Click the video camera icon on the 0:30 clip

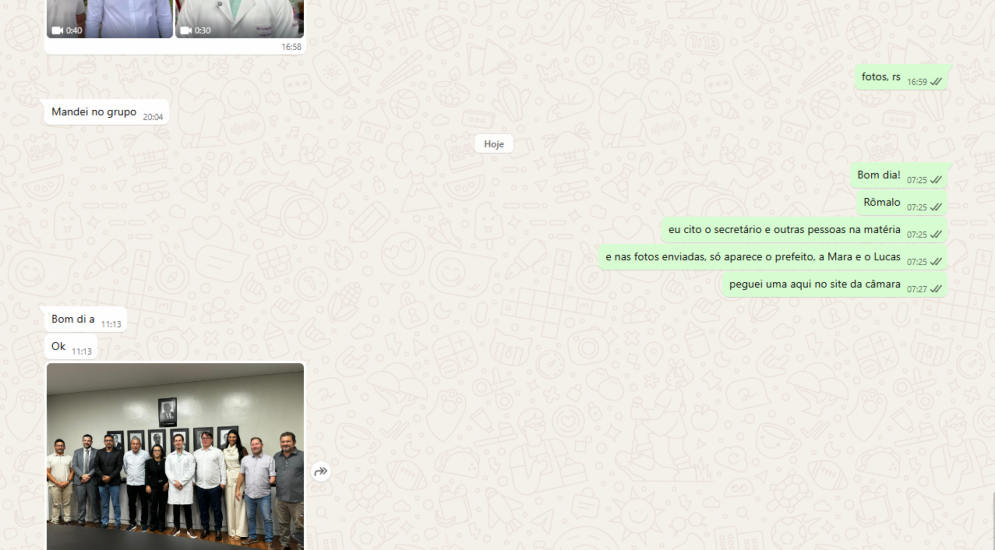[186, 31]
